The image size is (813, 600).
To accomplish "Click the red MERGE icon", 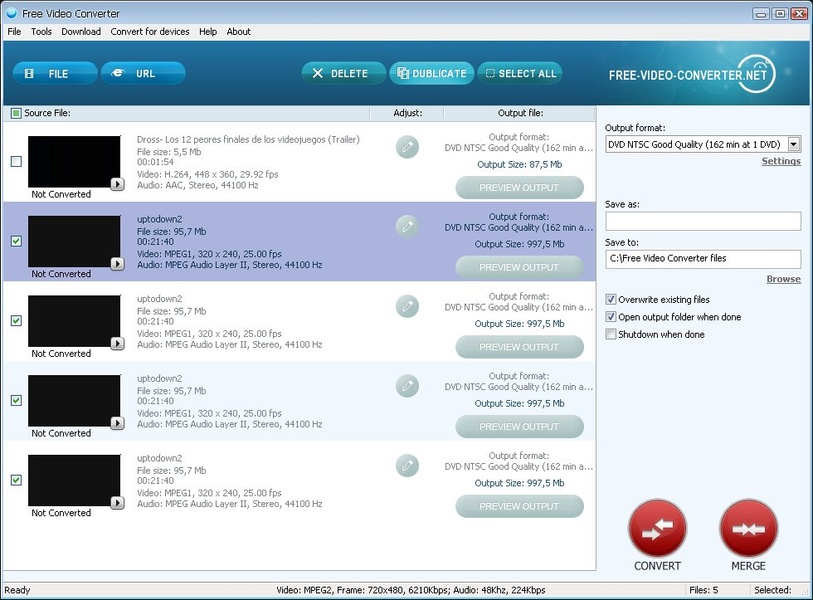I will pos(748,528).
